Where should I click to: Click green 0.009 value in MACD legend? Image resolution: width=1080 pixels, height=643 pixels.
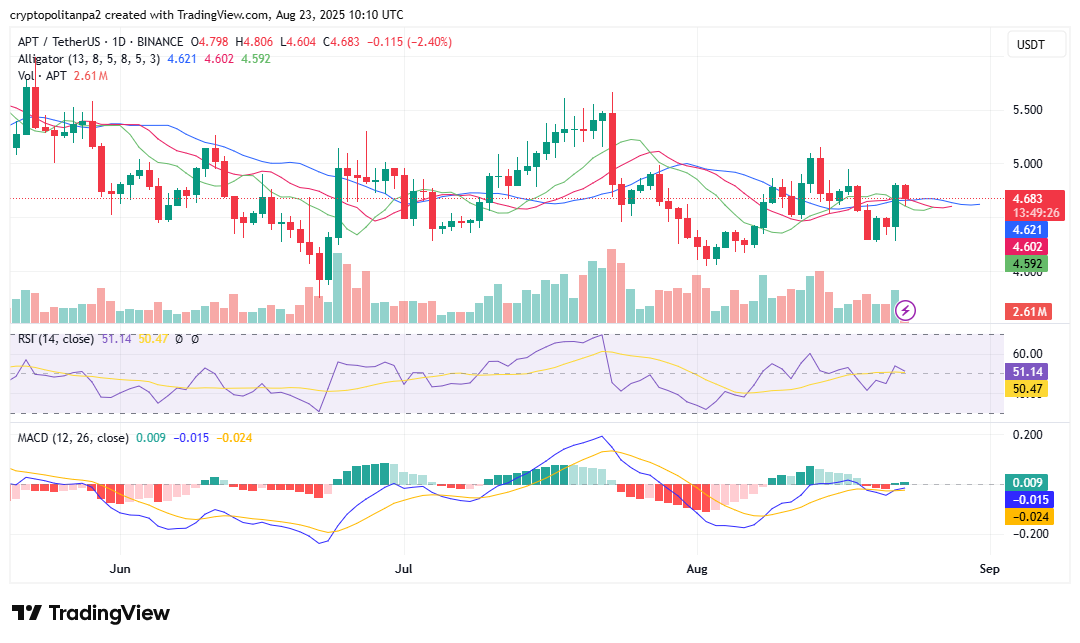(151, 438)
